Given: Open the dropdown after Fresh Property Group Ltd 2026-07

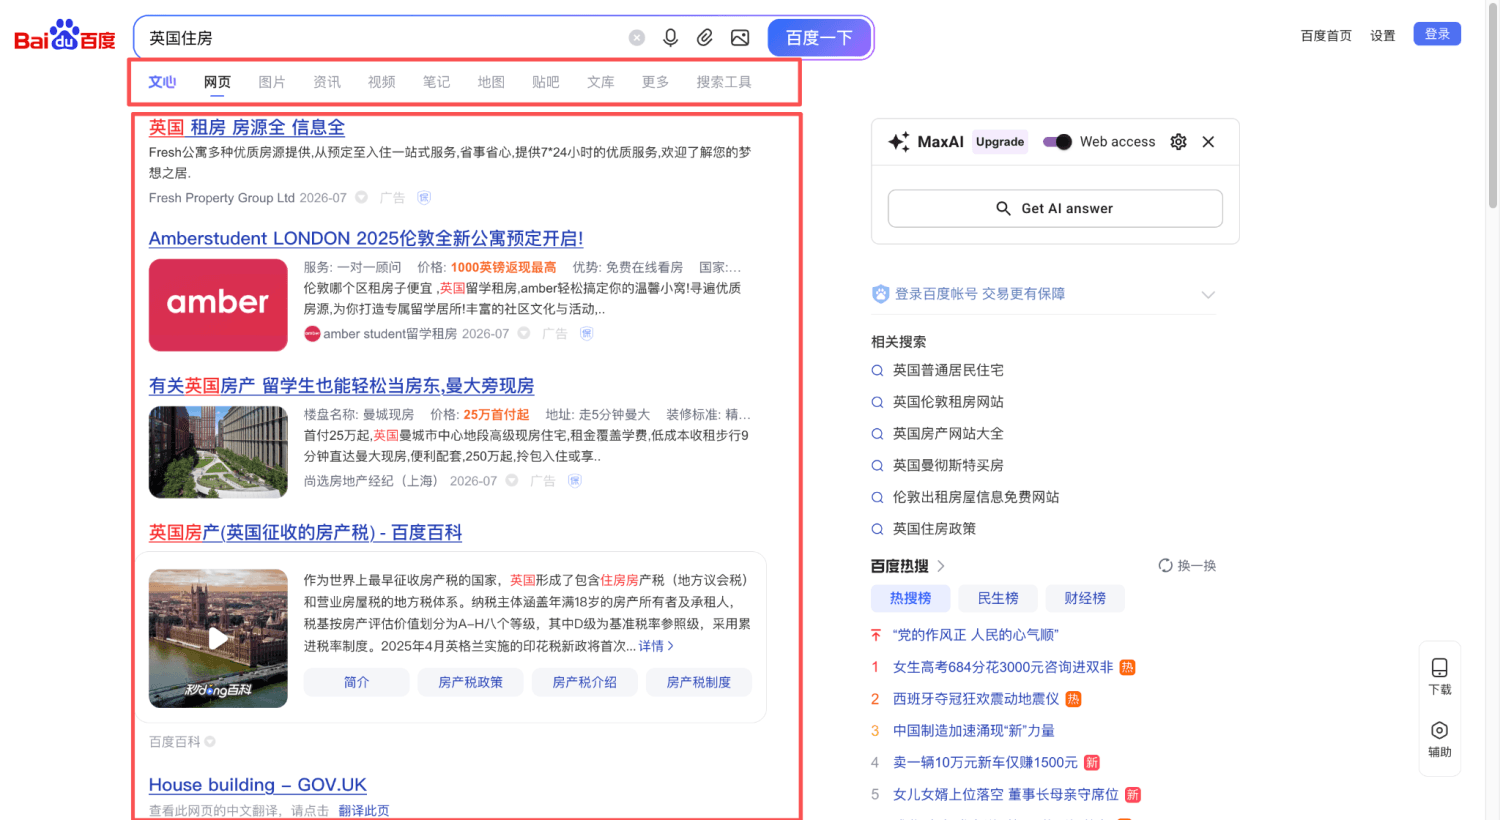Looking at the screenshot, I should point(362,198).
